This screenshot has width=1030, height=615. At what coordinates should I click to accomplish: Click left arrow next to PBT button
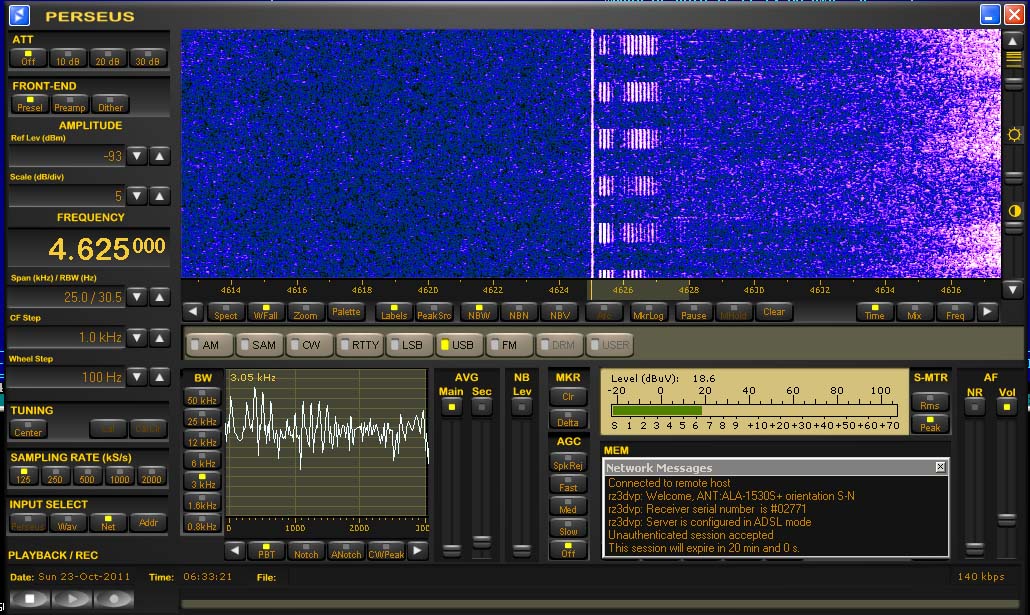(x=235, y=551)
